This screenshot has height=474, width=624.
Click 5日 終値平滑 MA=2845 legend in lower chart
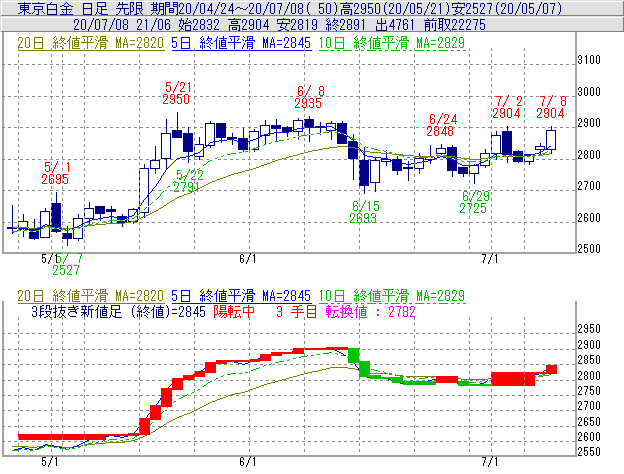(x=241, y=296)
